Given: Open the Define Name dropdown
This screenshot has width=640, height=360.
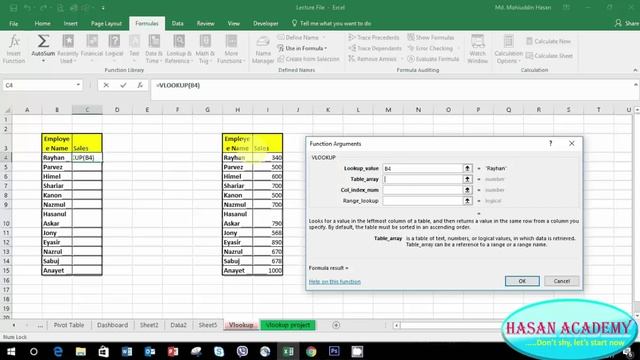Looking at the screenshot, I should 302,38.
